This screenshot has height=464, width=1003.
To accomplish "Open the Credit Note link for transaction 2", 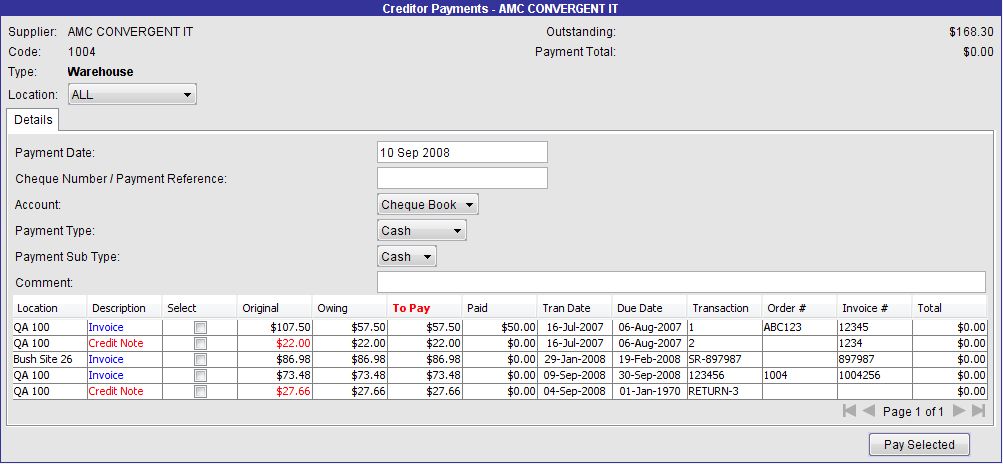I will pyautogui.click(x=116, y=343).
